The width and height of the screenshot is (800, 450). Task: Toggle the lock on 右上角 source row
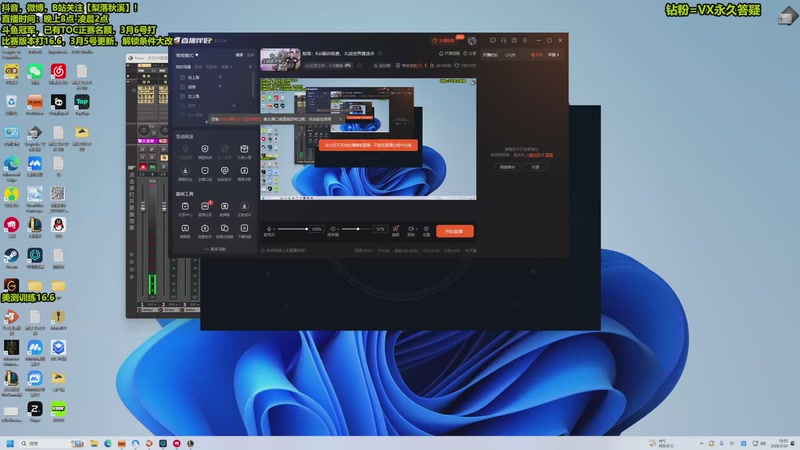220,78
